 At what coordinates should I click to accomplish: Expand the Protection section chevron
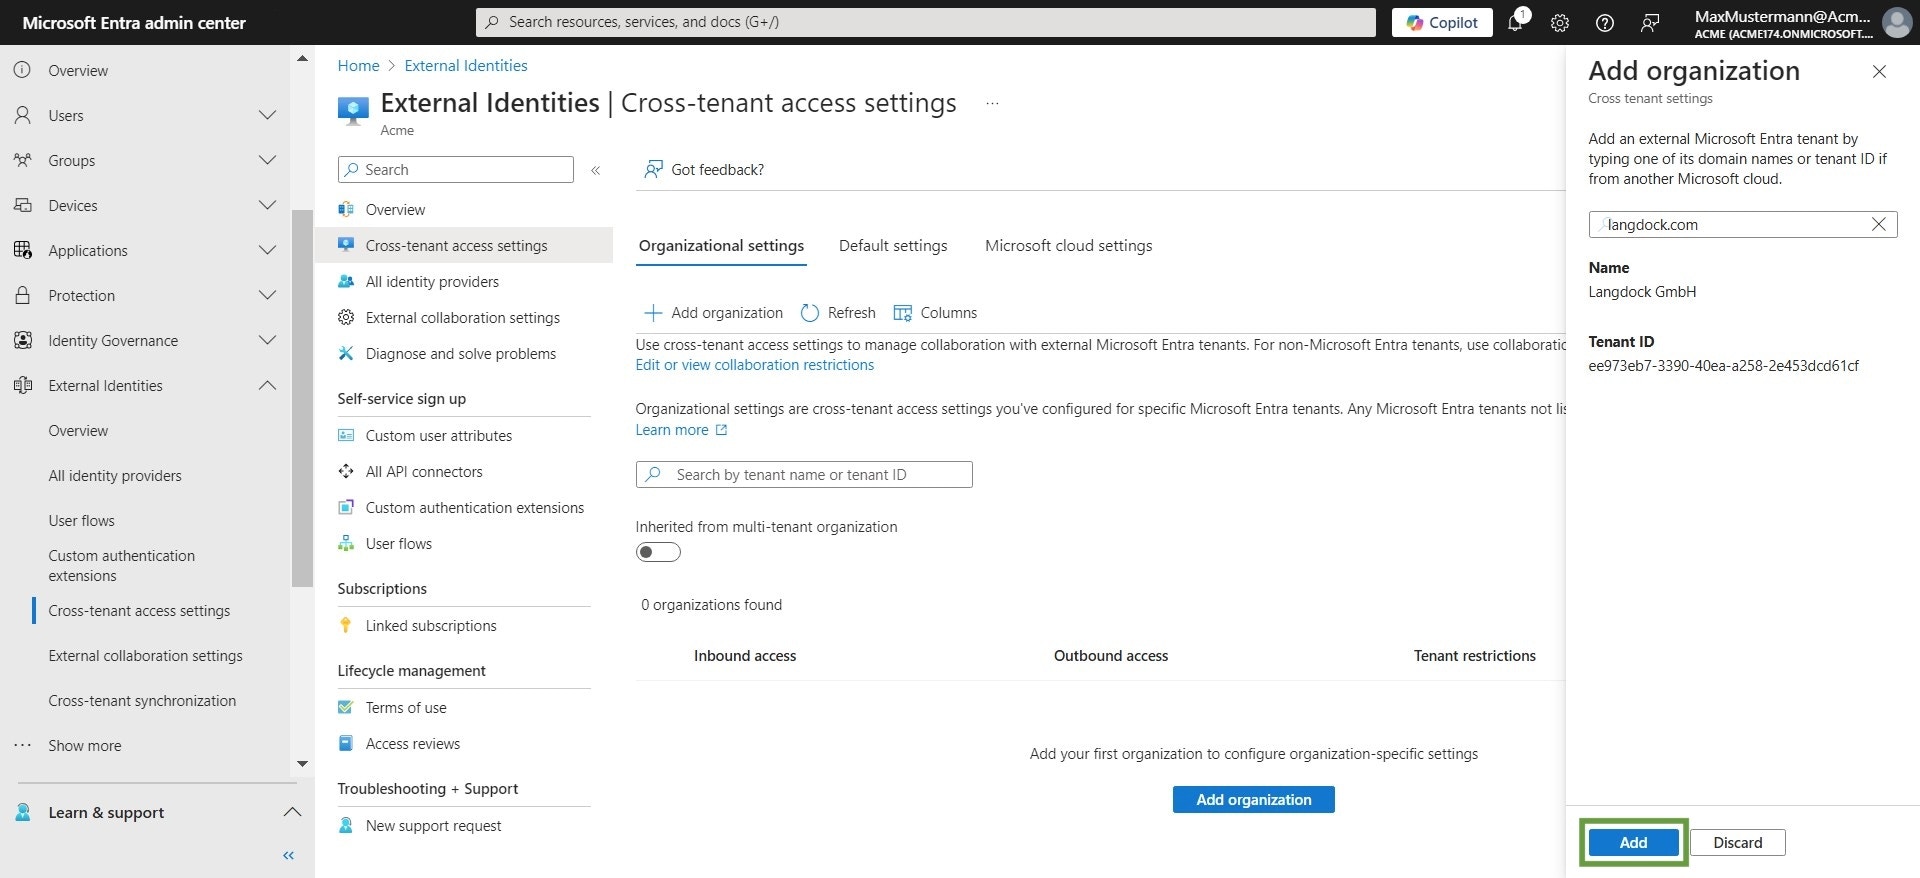[267, 295]
